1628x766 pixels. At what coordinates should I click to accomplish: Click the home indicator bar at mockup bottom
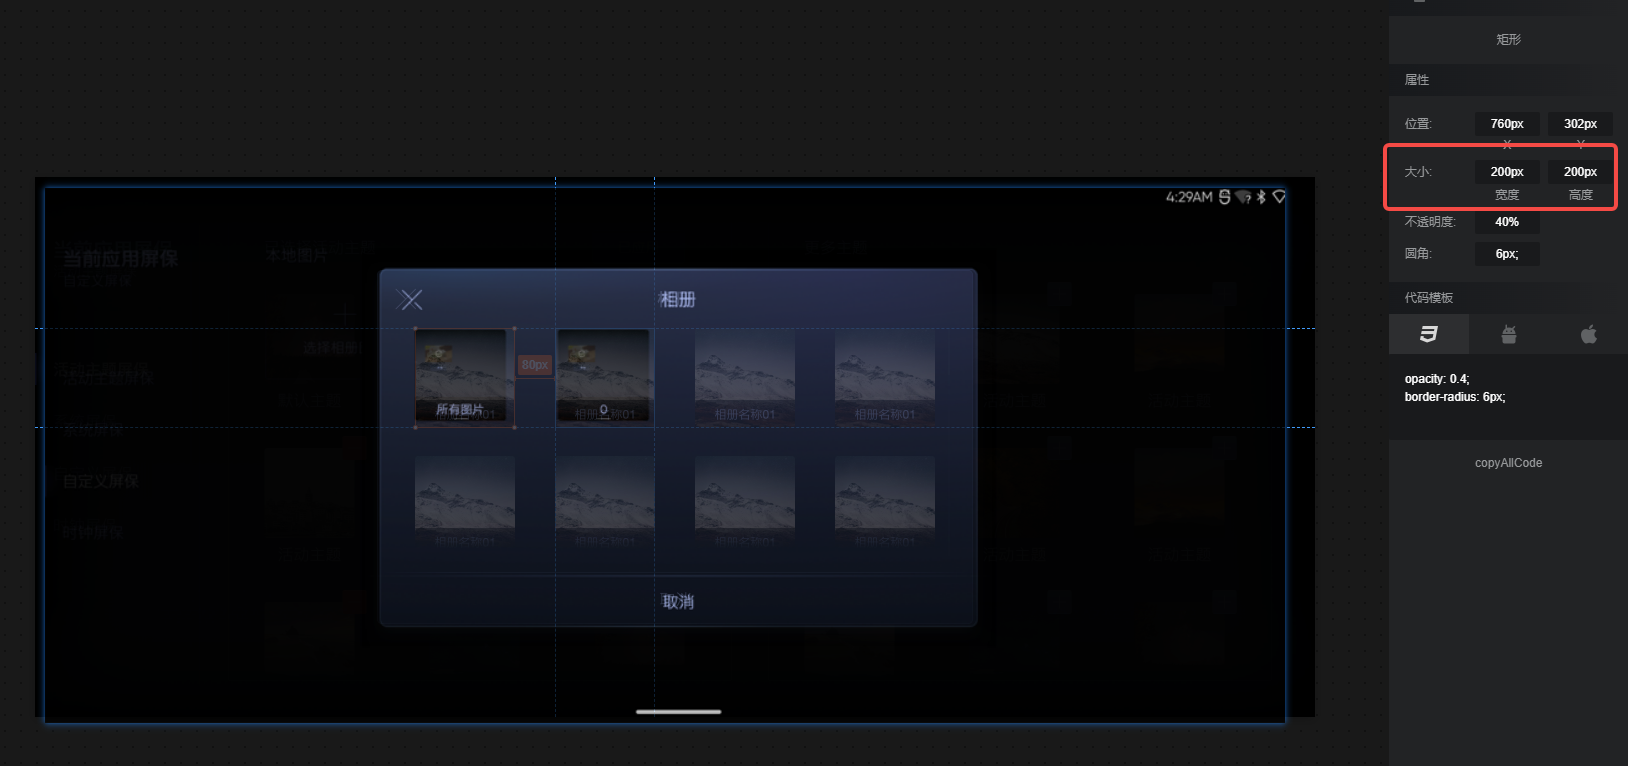(x=678, y=712)
